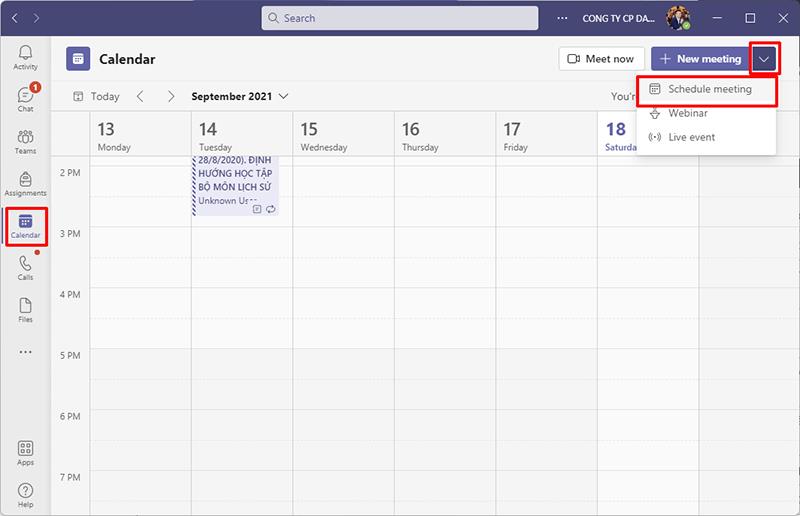The image size is (800, 516).
Task: Open the Activity feed icon
Action: [25, 57]
